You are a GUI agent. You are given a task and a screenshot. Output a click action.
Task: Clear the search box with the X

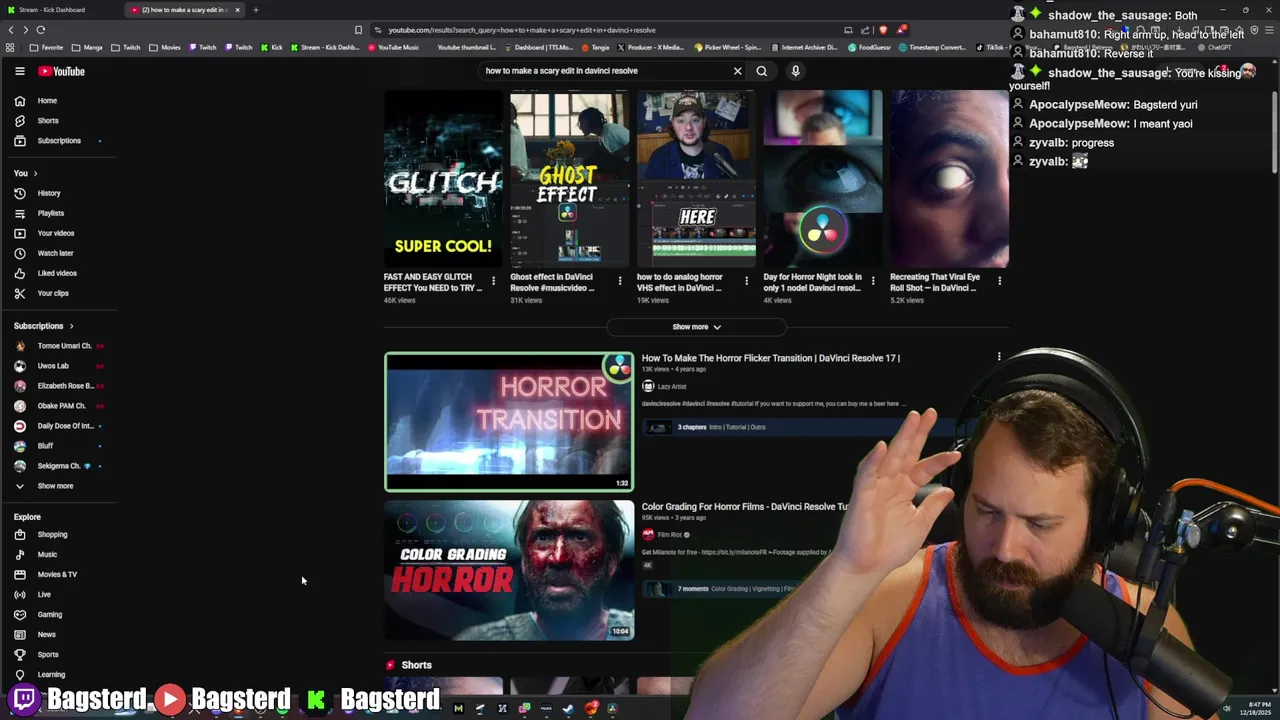point(738,71)
